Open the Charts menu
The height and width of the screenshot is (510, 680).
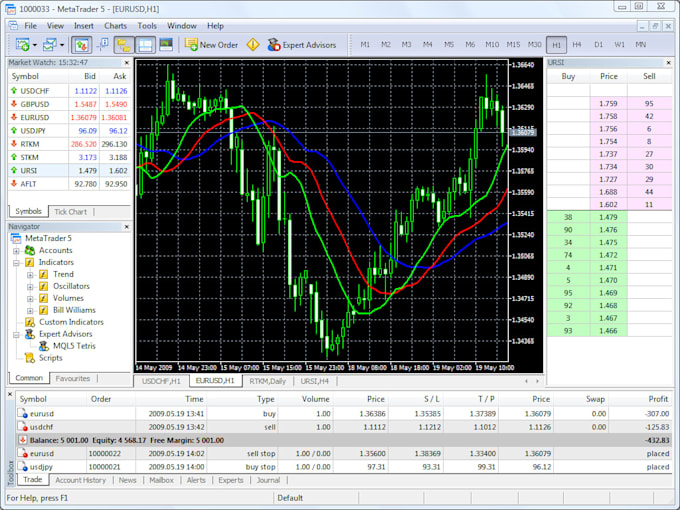115,26
